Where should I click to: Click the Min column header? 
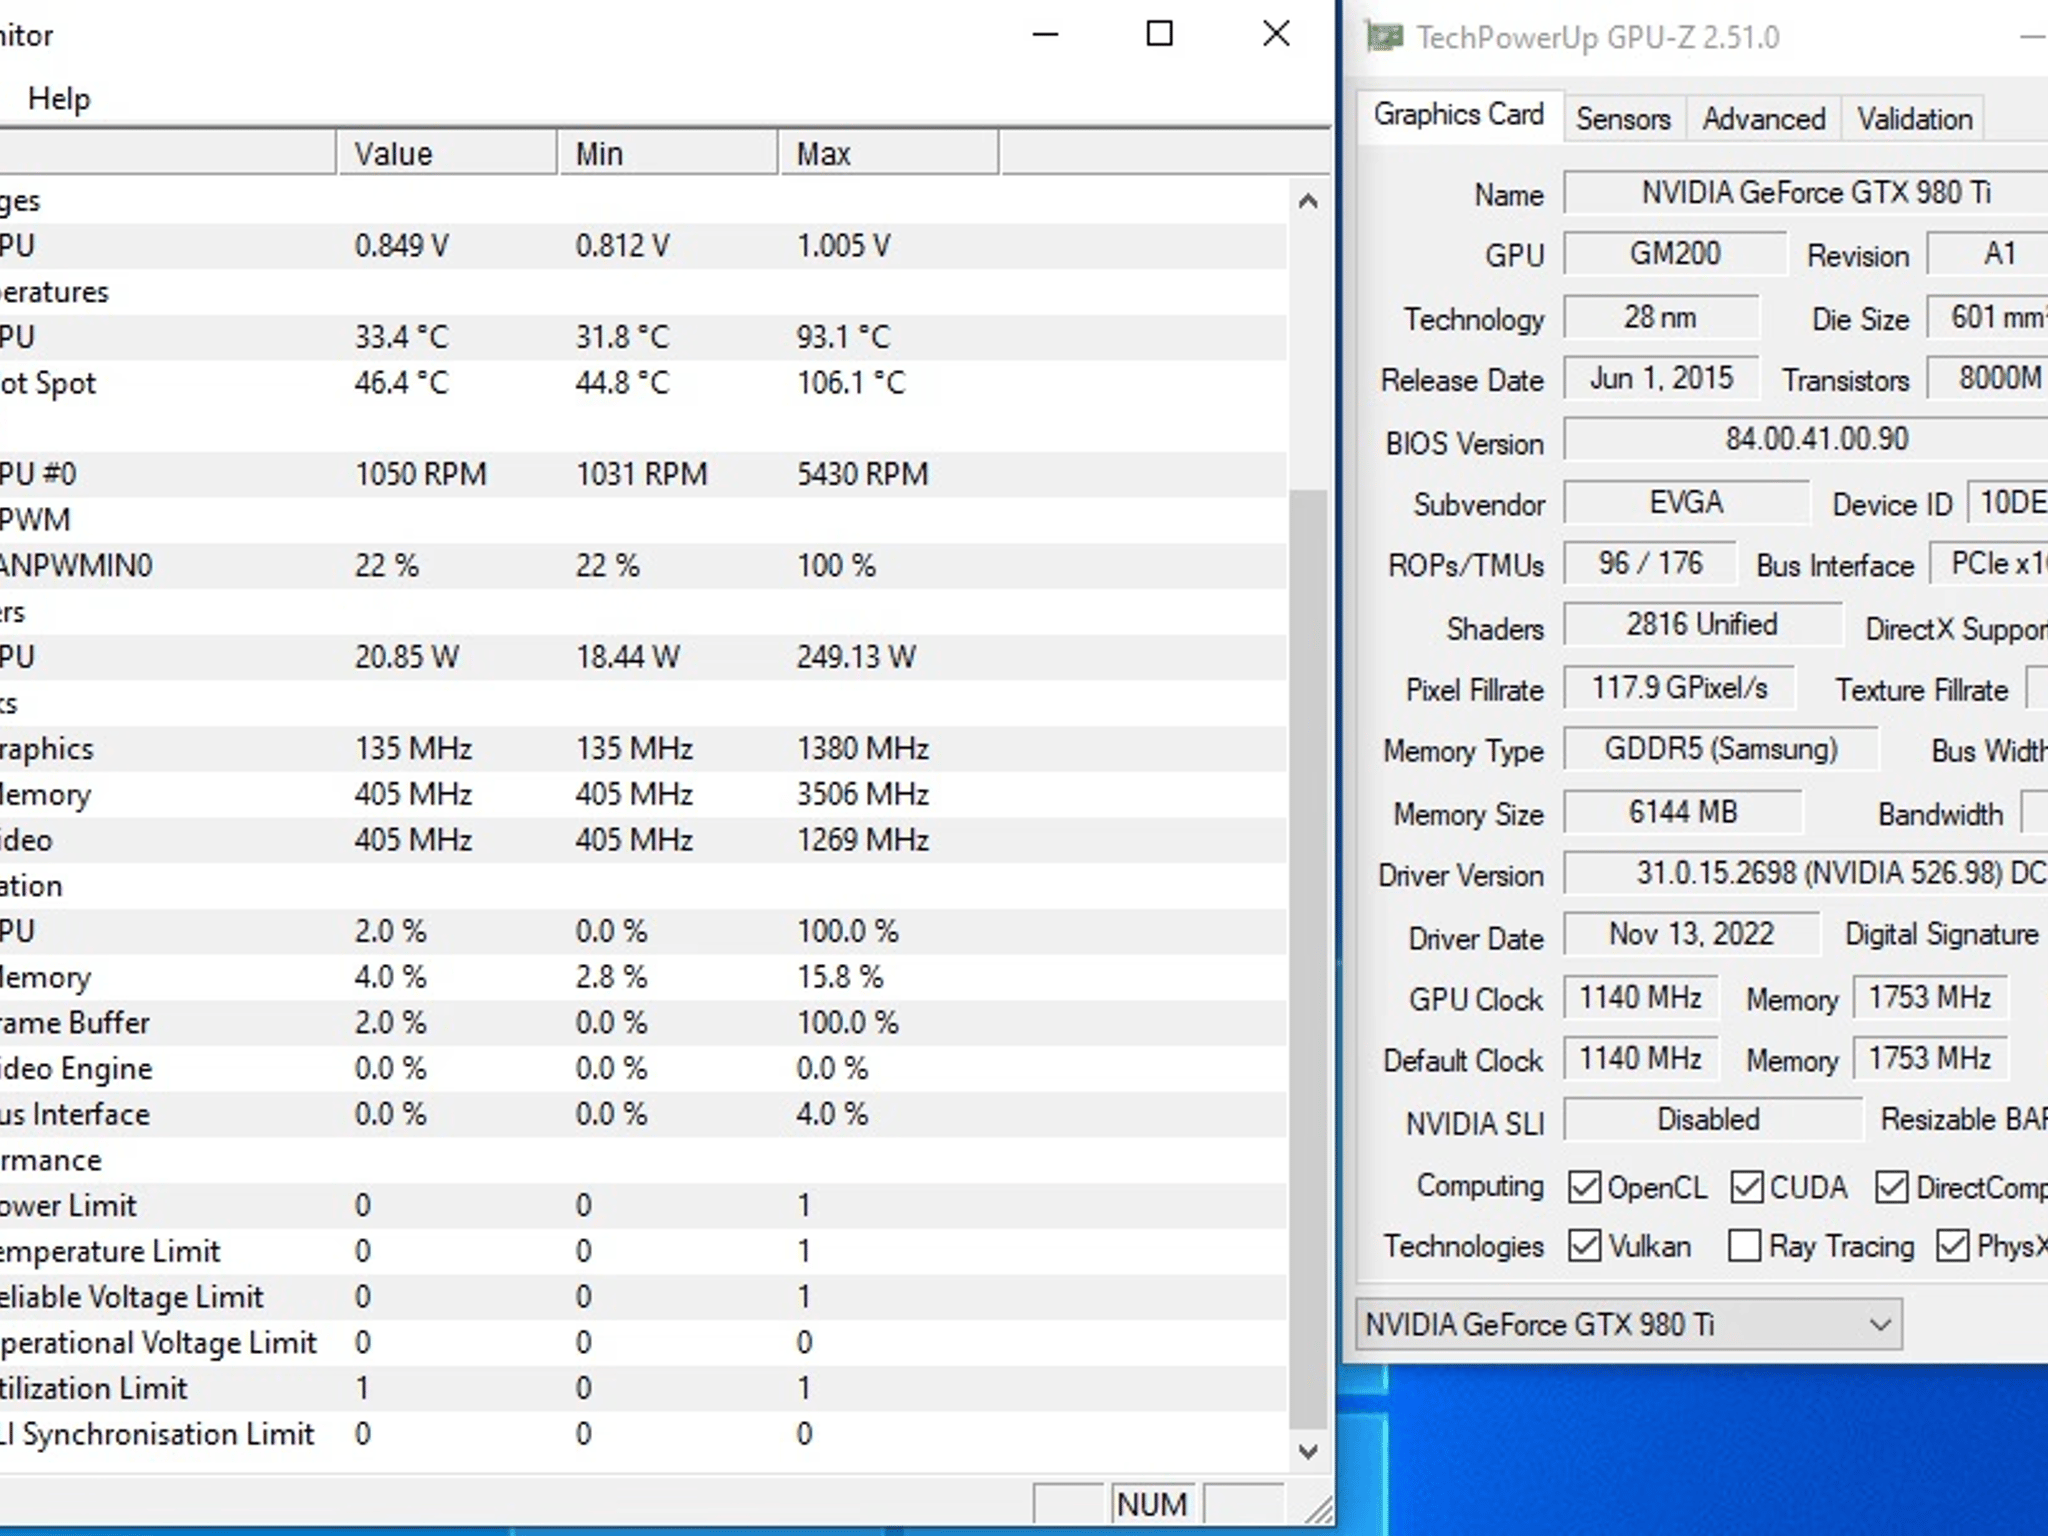(668, 153)
